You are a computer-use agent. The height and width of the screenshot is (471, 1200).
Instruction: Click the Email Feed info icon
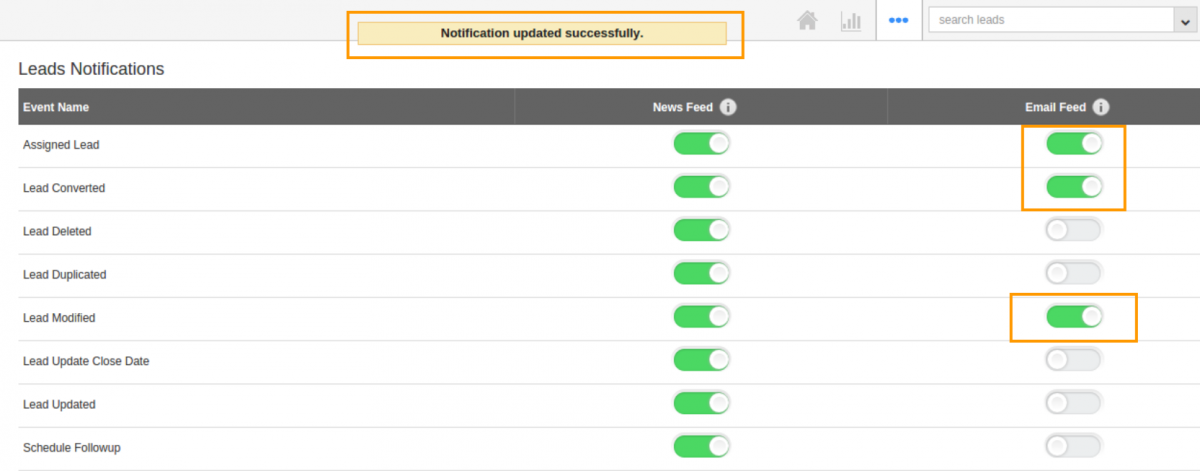1101,107
